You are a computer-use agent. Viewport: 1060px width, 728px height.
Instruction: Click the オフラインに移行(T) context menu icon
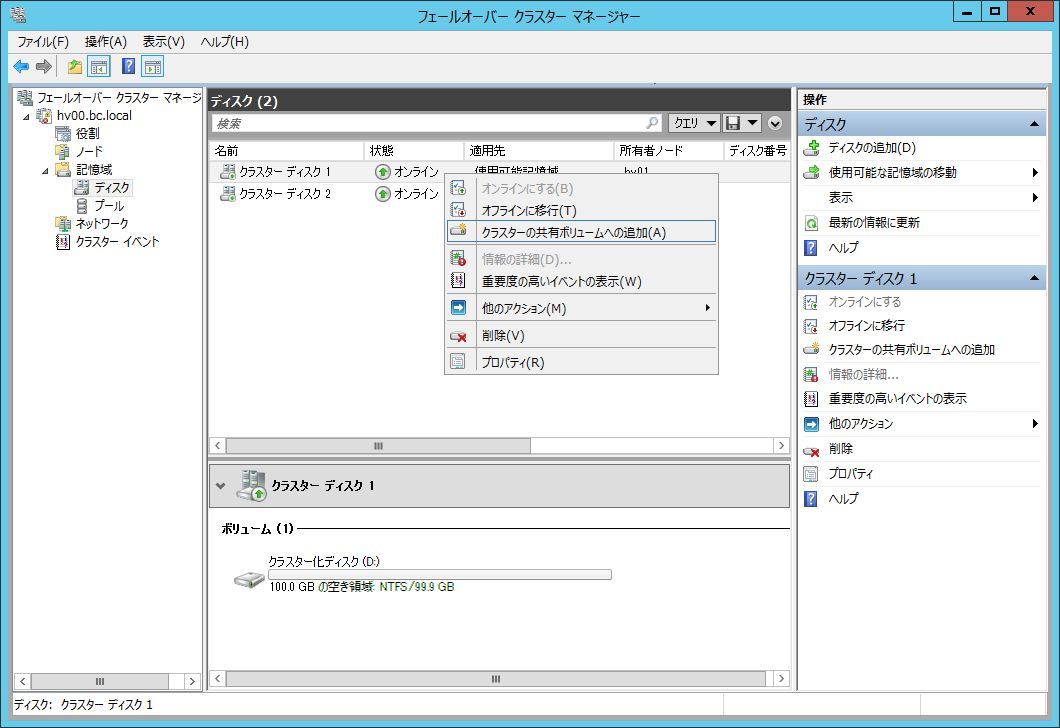(458, 210)
